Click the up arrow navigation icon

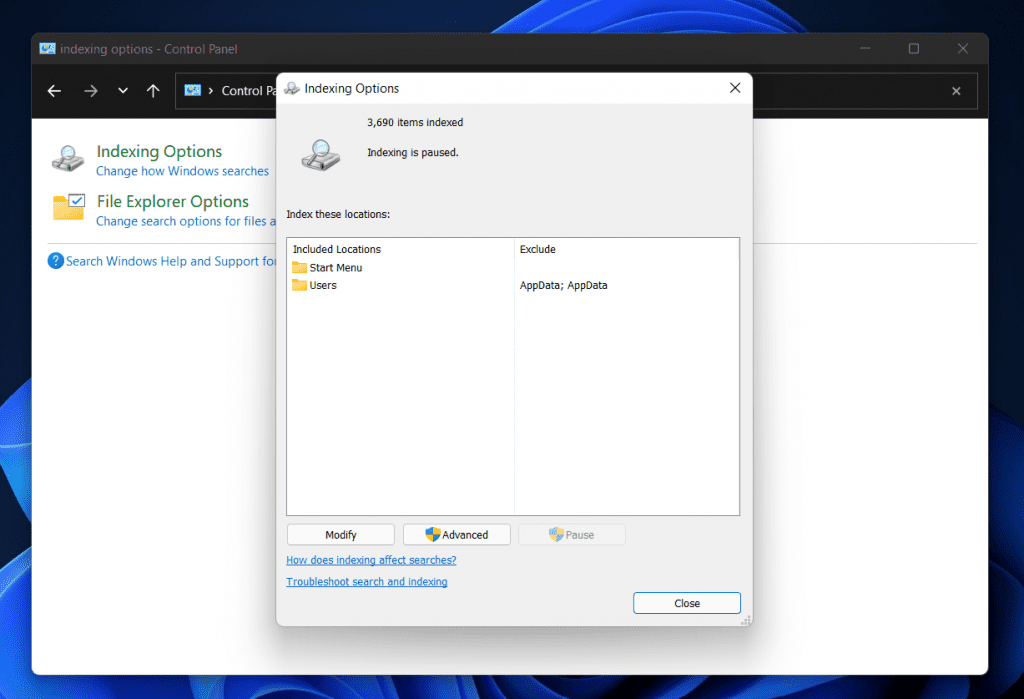coord(152,91)
